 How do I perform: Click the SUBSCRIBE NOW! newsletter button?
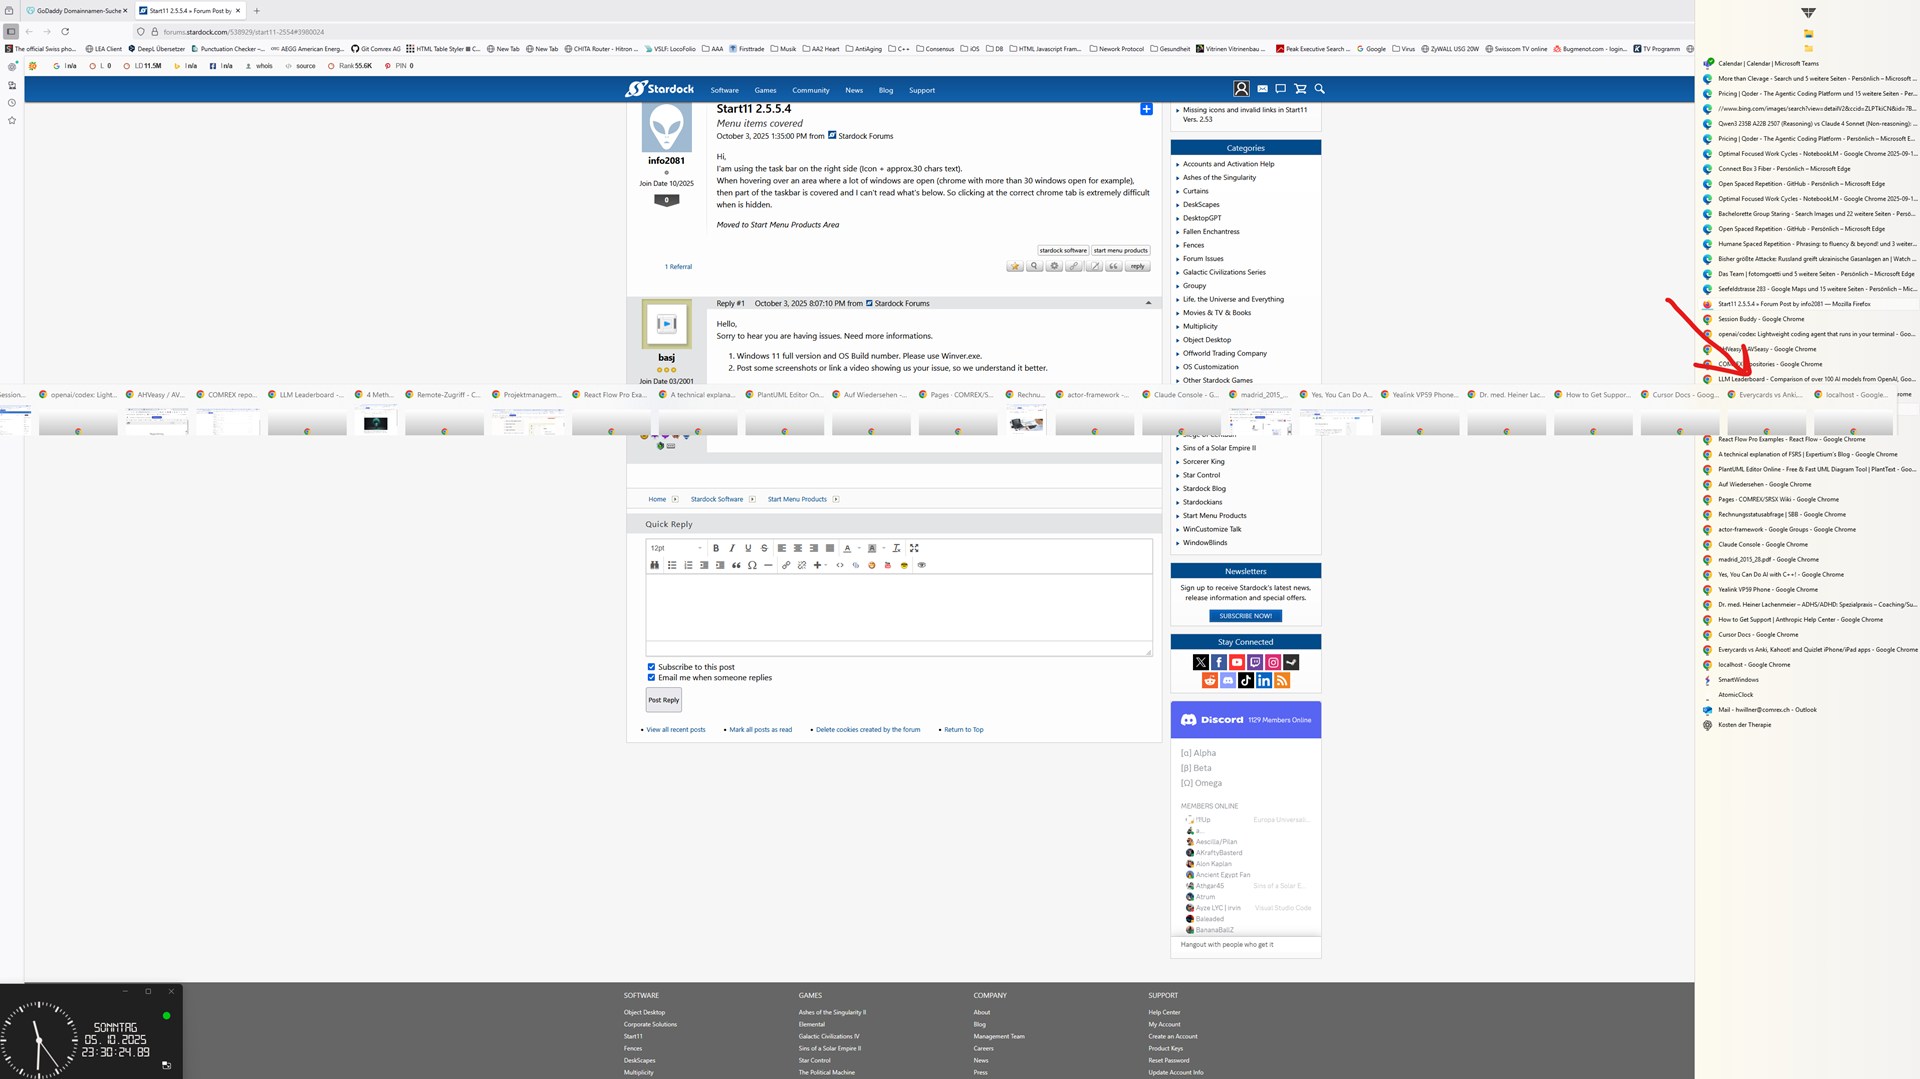(1245, 616)
